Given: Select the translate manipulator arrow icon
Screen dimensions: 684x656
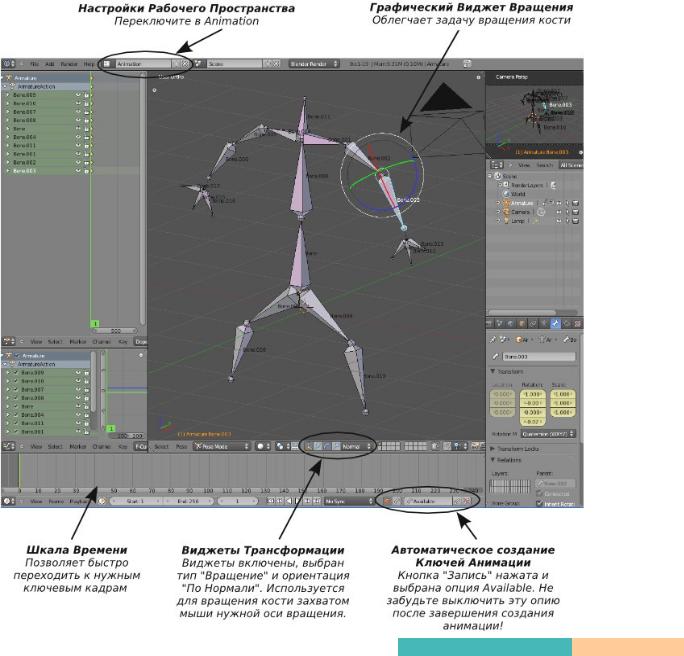Looking at the screenshot, I should pos(318,446).
